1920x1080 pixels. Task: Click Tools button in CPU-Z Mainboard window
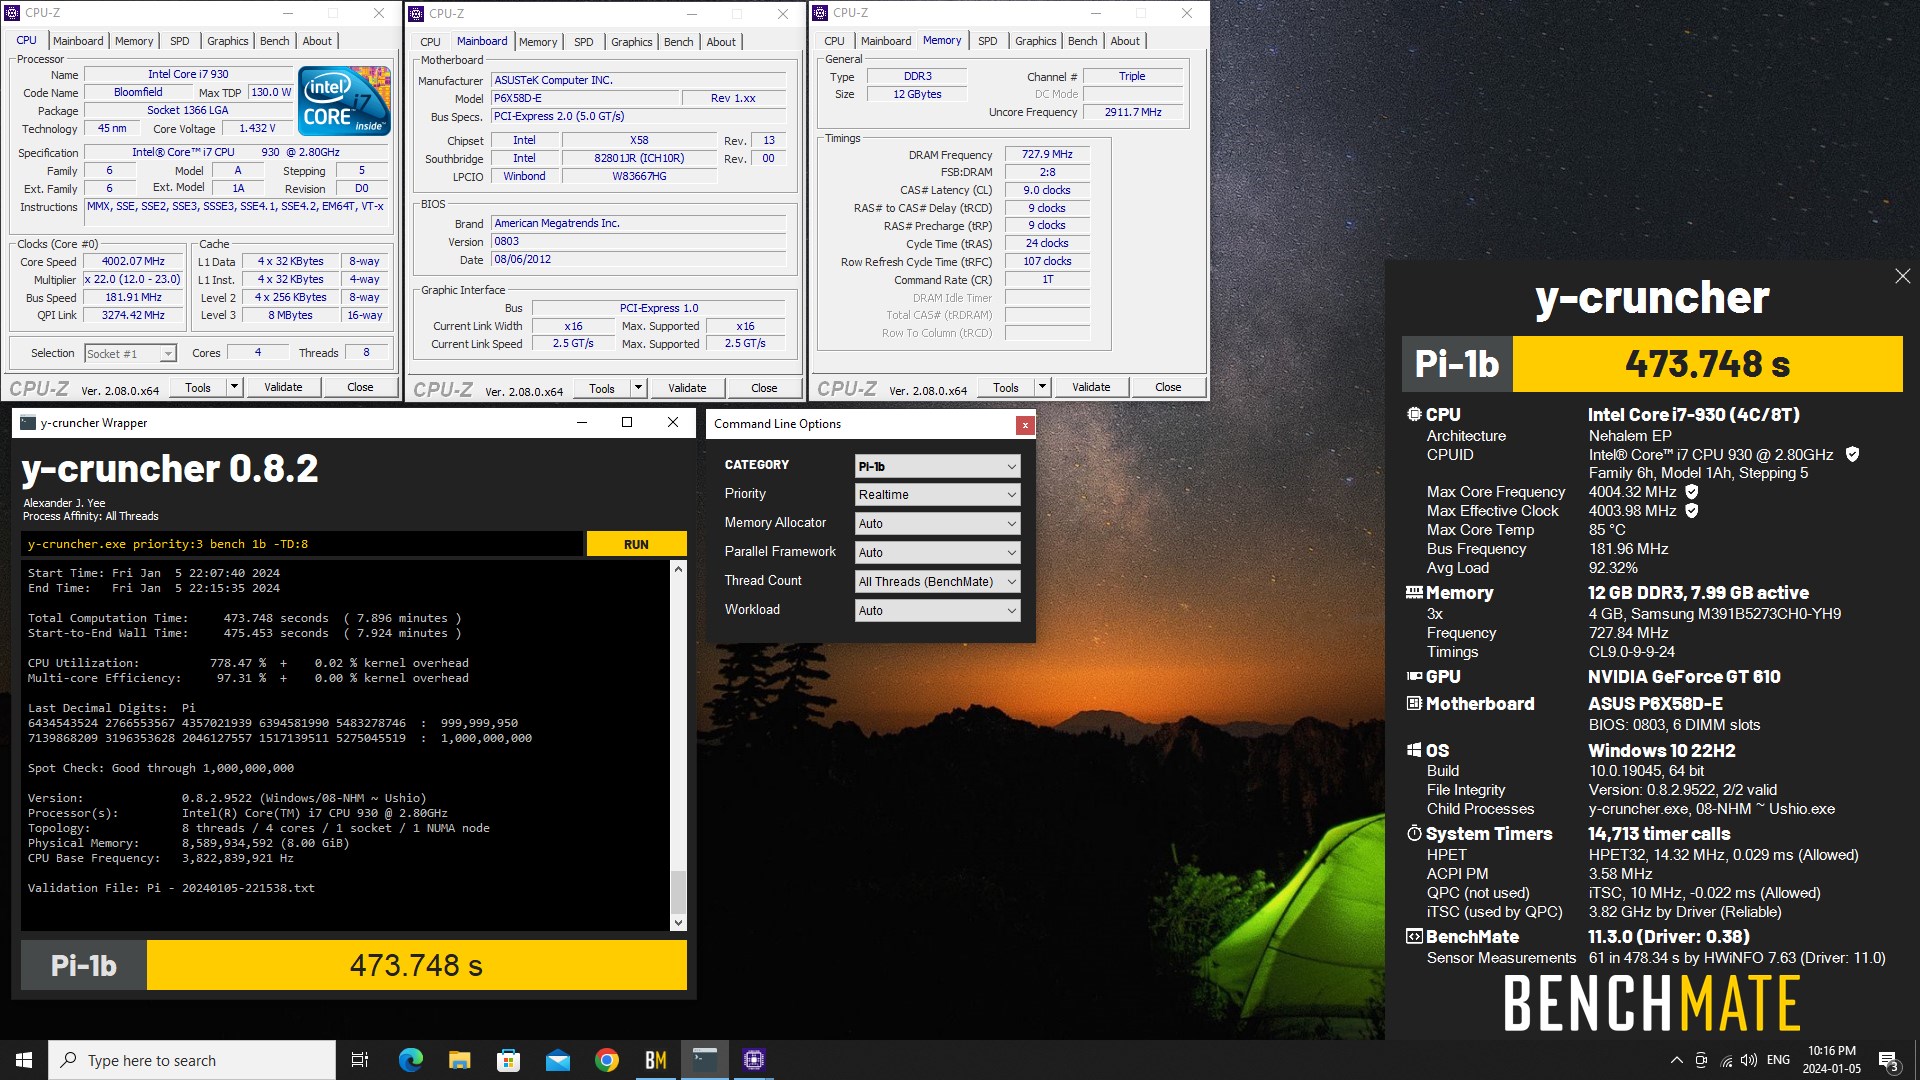[x=602, y=388]
